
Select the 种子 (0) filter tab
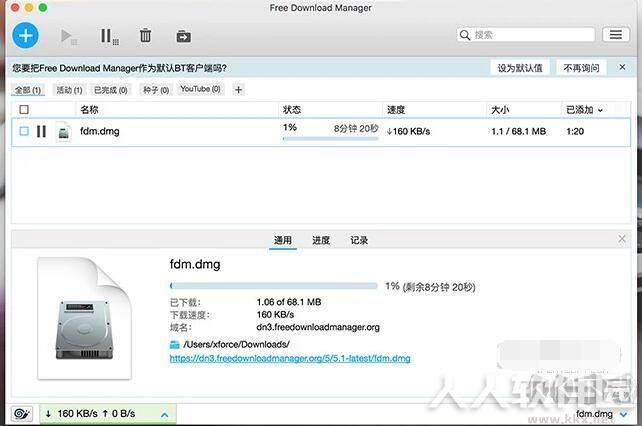156,90
